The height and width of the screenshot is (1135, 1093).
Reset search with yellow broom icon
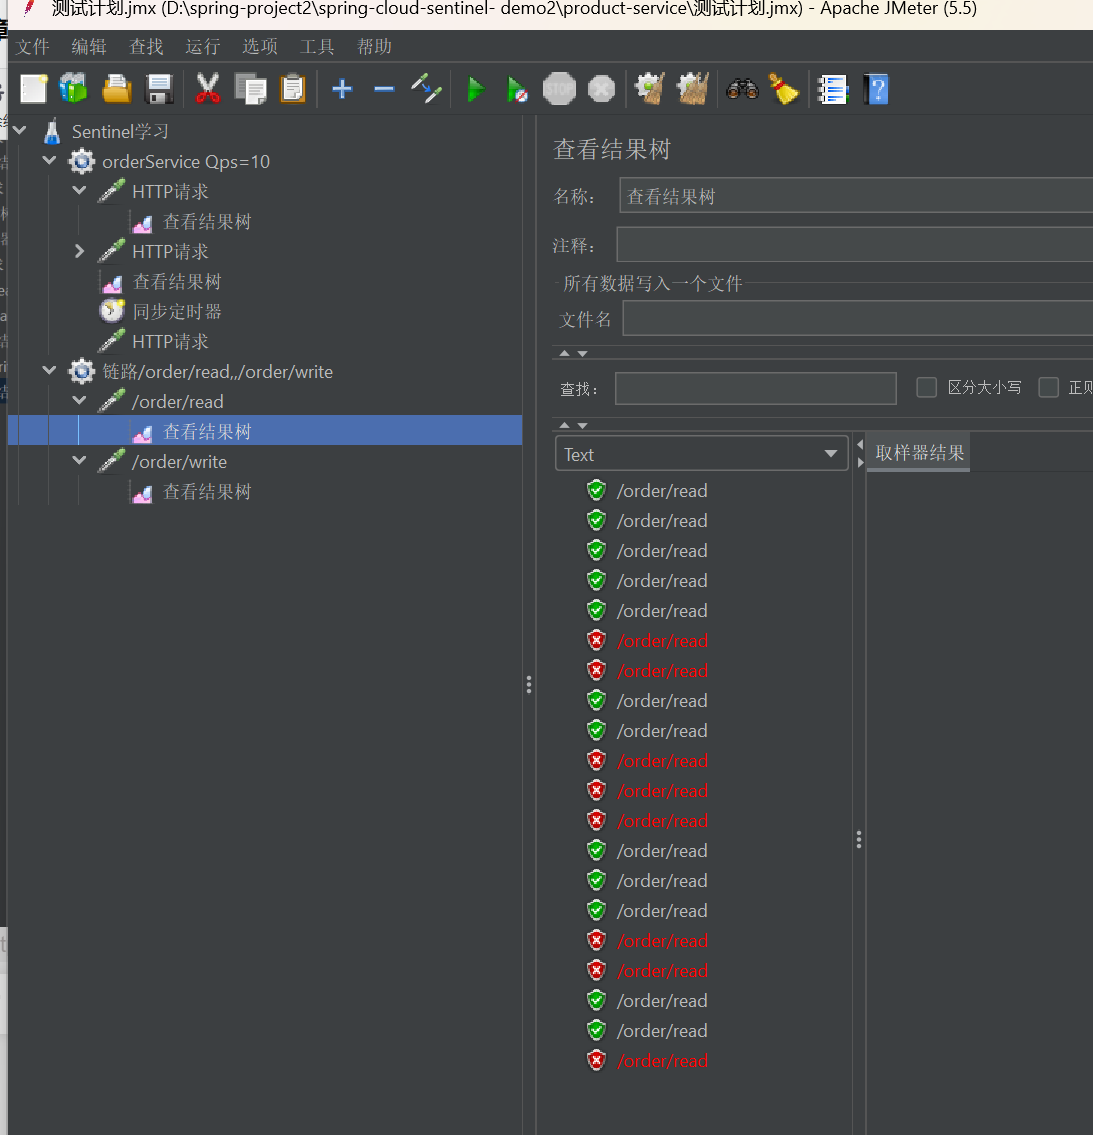click(784, 90)
